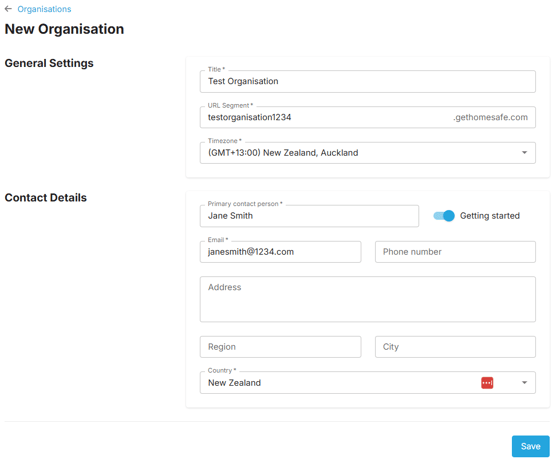Click the Getting started label text
Image resolution: width=560 pixels, height=467 pixels.
pyautogui.click(x=490, y=216)
